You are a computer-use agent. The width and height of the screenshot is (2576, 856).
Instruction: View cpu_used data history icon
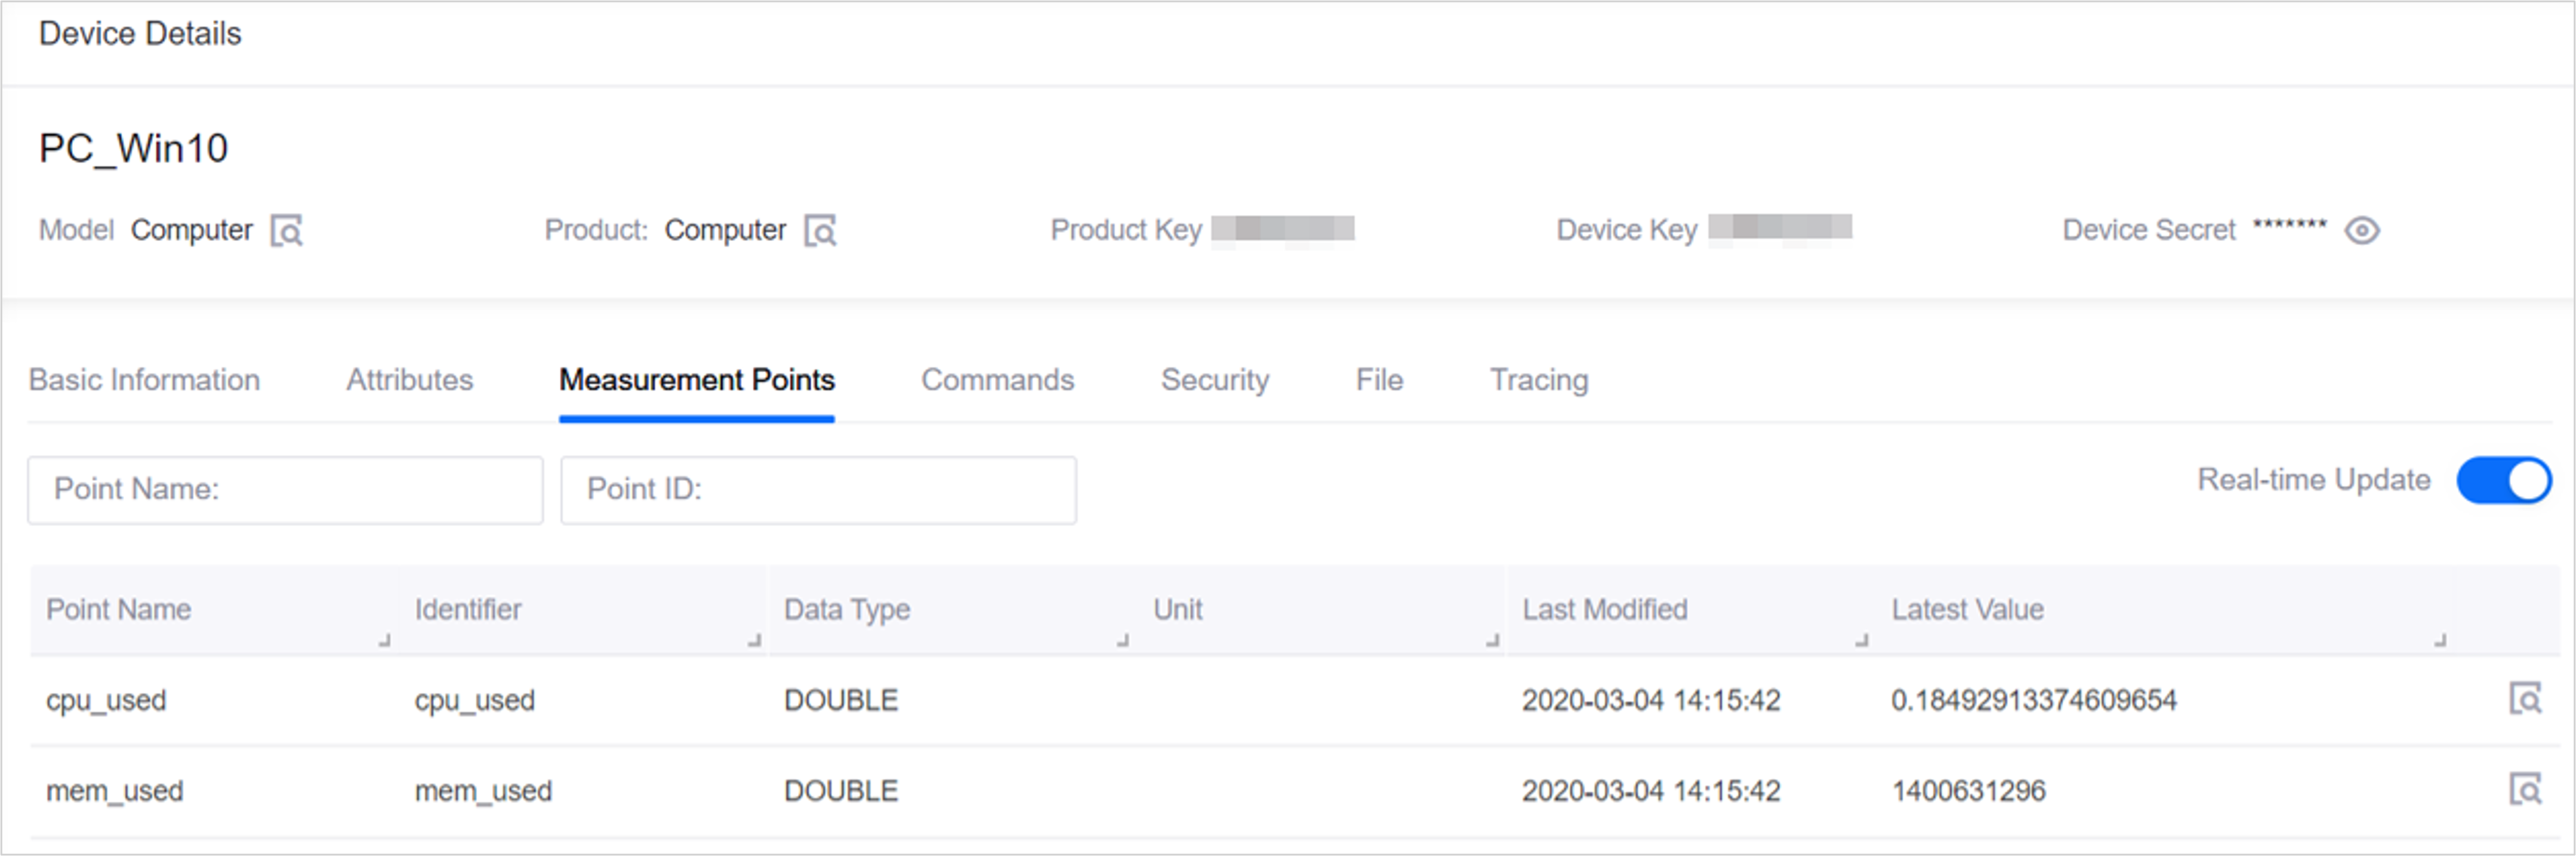tap(2525, 699)
